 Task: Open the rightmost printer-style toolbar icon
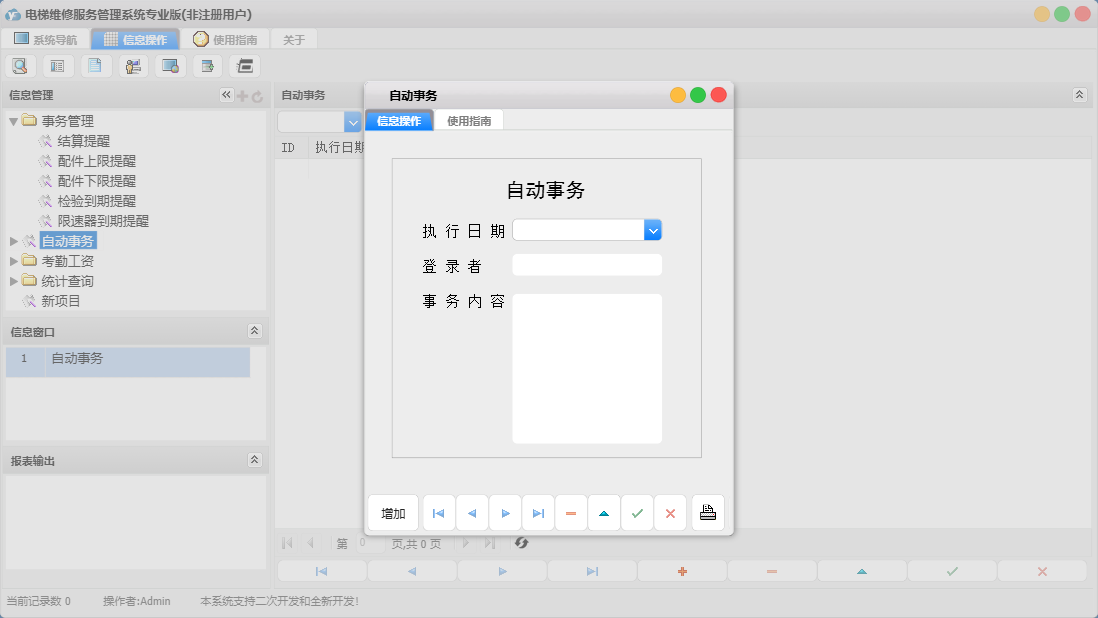coord(244,65)
